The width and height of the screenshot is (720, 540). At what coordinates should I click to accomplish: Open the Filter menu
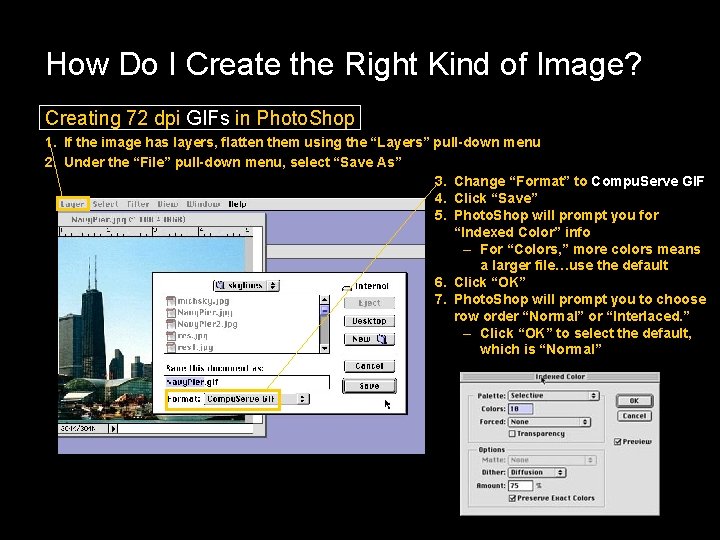138,204
